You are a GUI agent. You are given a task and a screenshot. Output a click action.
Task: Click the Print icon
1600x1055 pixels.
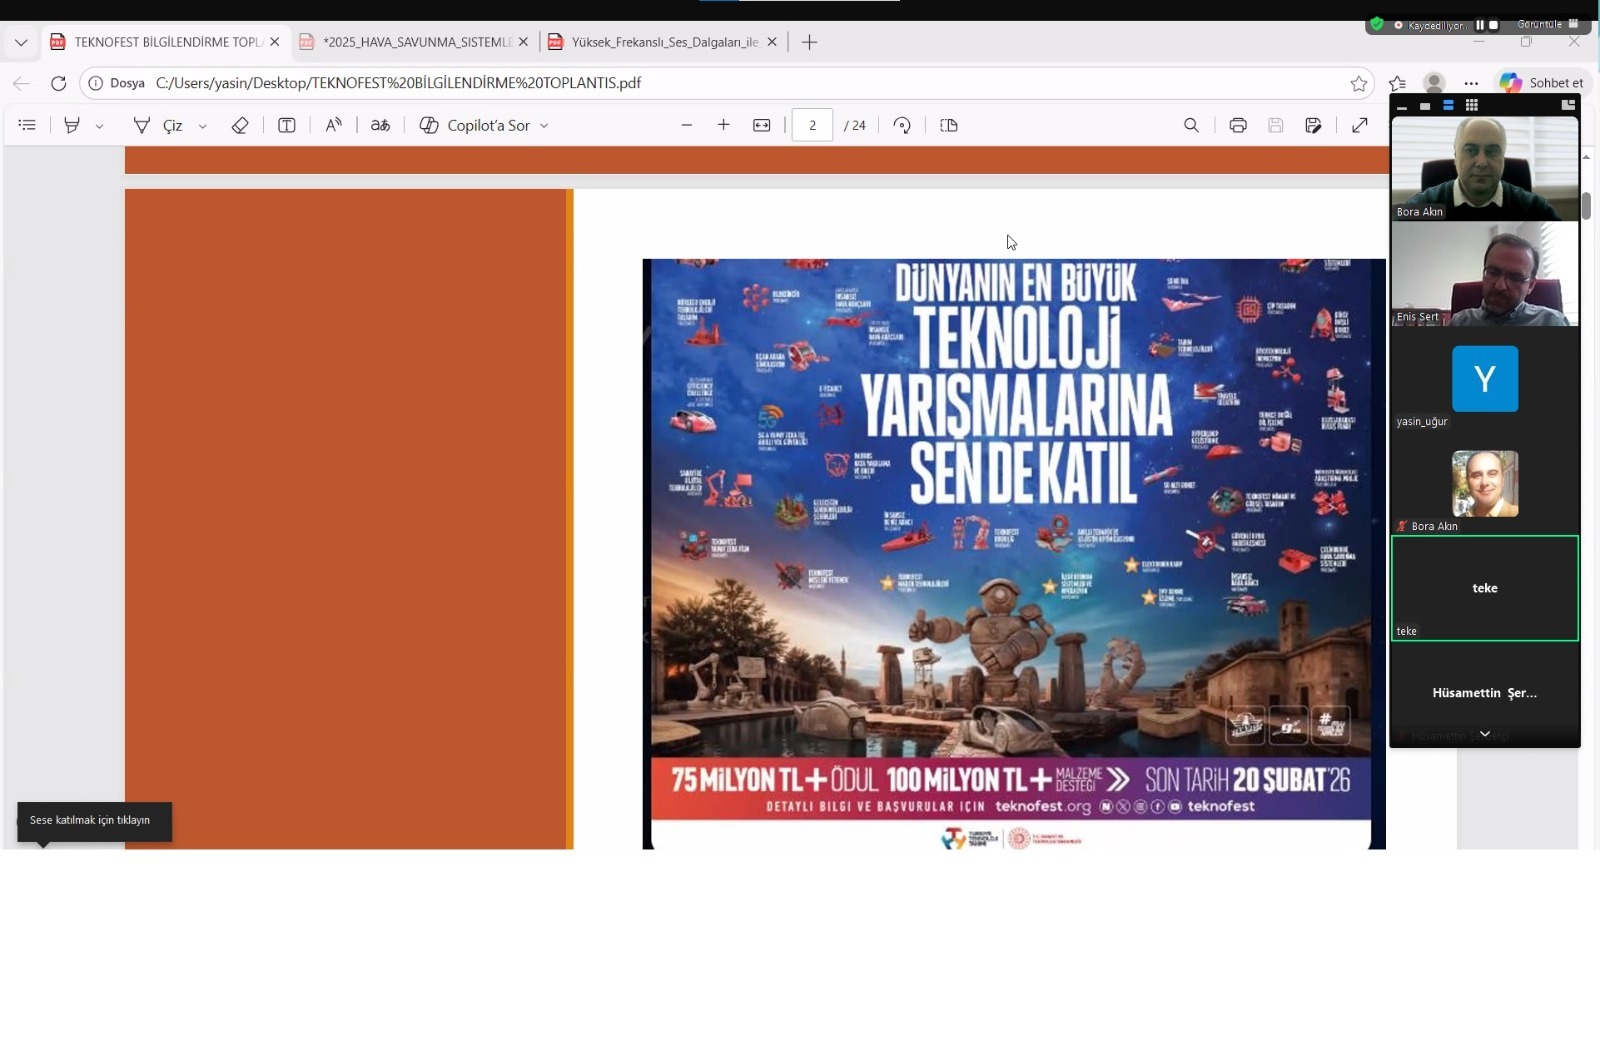click(1238, 125)
